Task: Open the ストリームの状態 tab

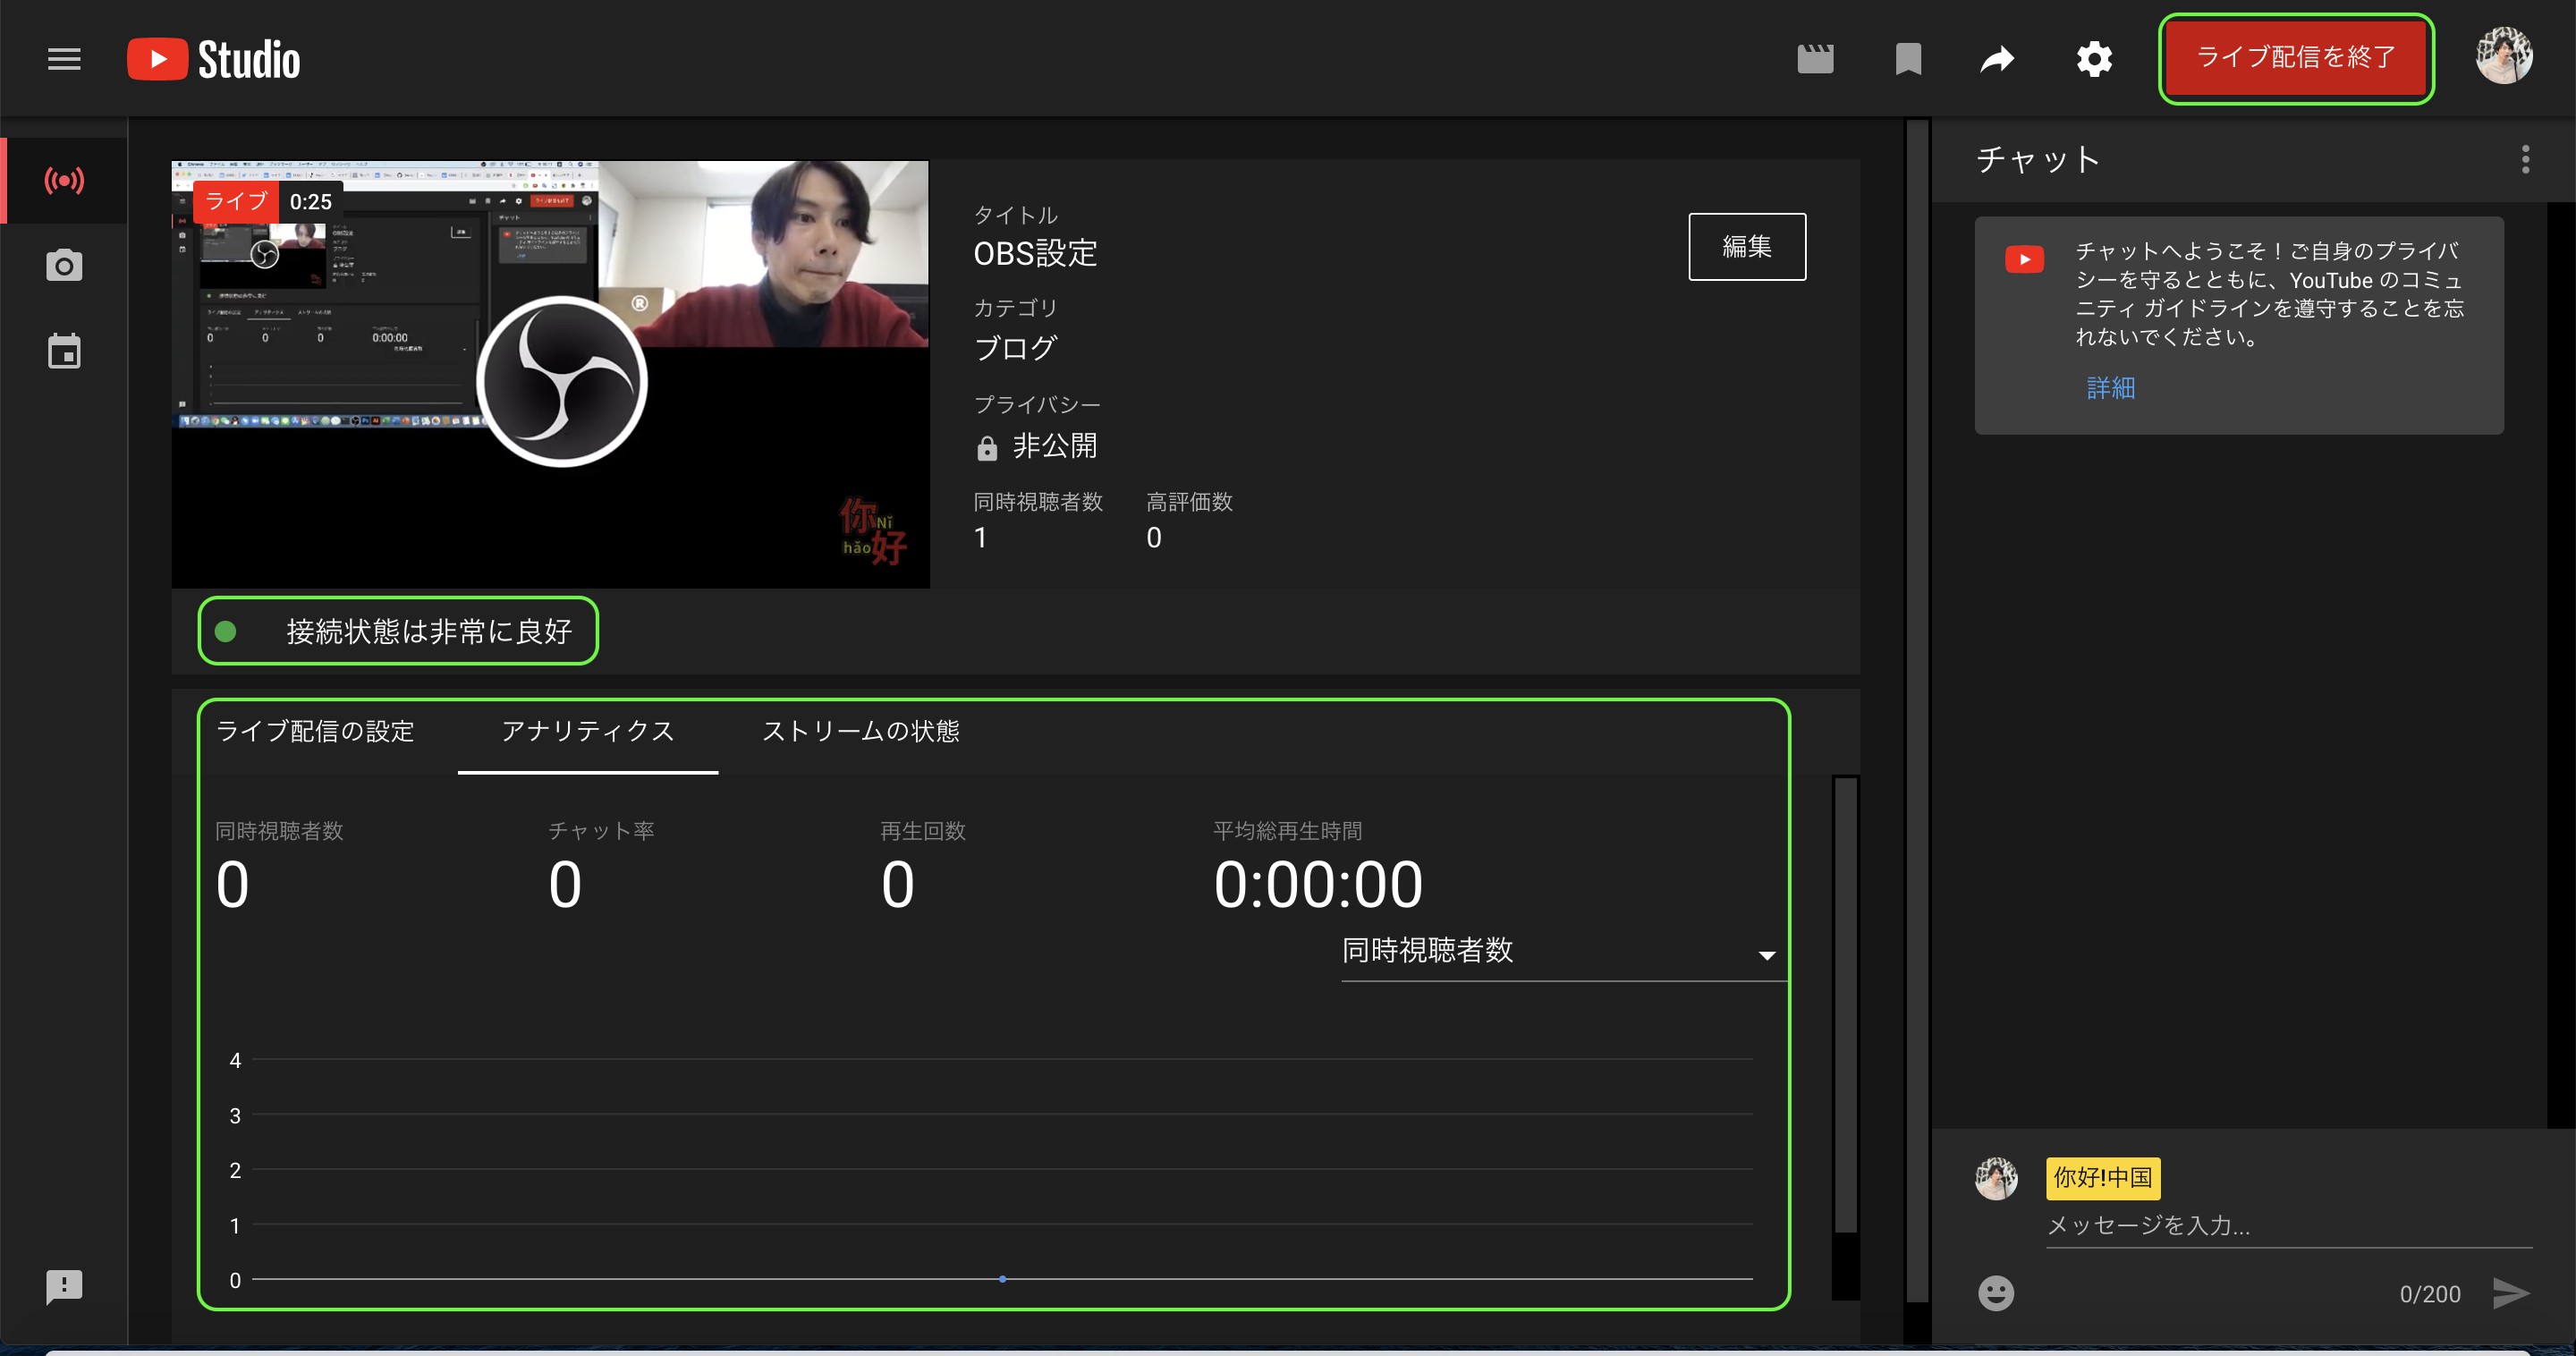Action: click(x=860, y=731)
